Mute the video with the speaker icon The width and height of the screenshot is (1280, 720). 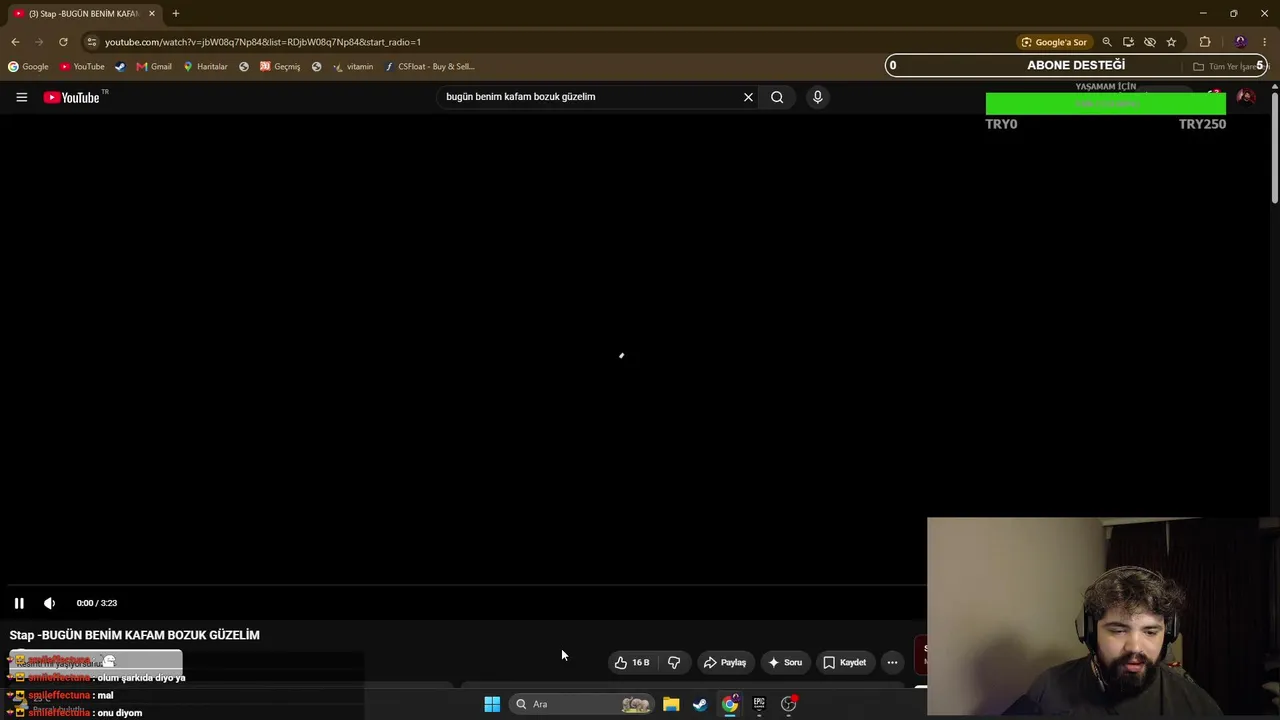pos(49,603)
